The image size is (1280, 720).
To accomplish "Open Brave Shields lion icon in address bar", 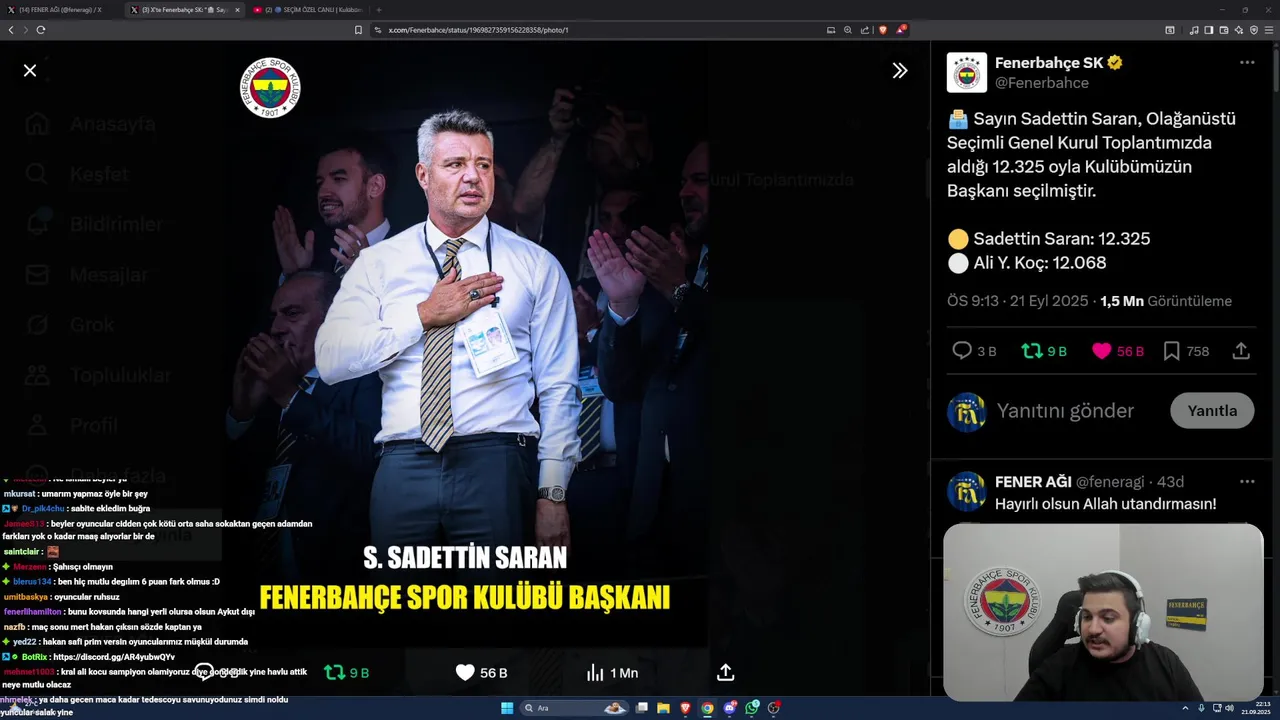I will (882, 30).
